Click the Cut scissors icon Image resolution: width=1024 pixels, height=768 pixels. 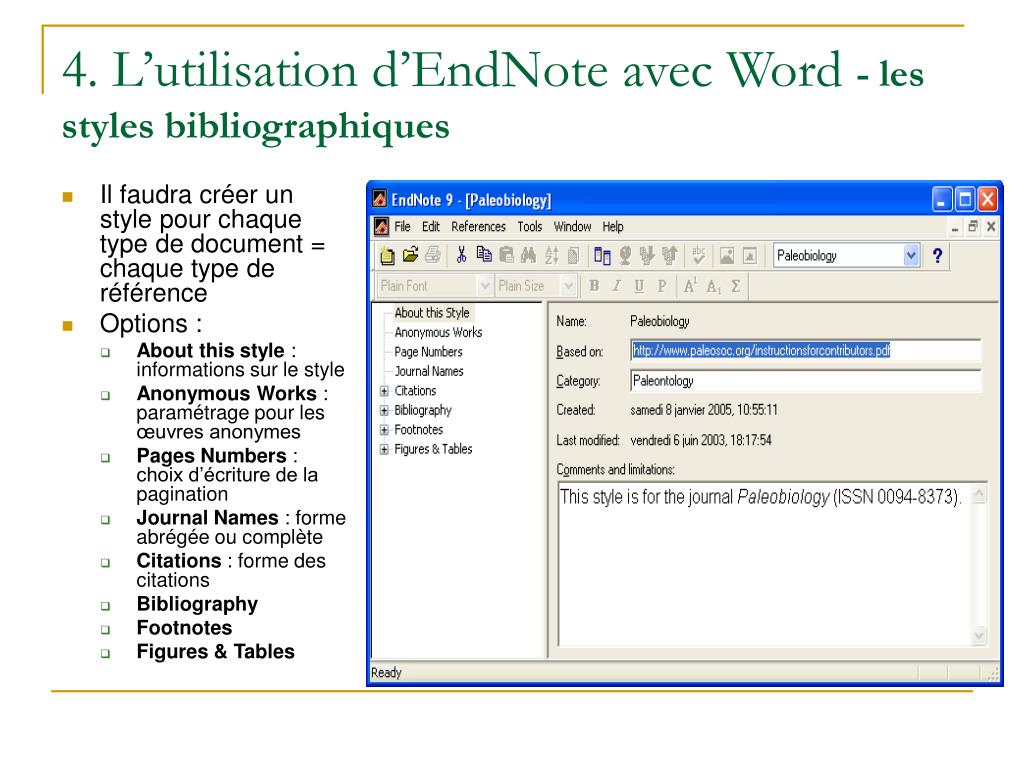point(461,255)
